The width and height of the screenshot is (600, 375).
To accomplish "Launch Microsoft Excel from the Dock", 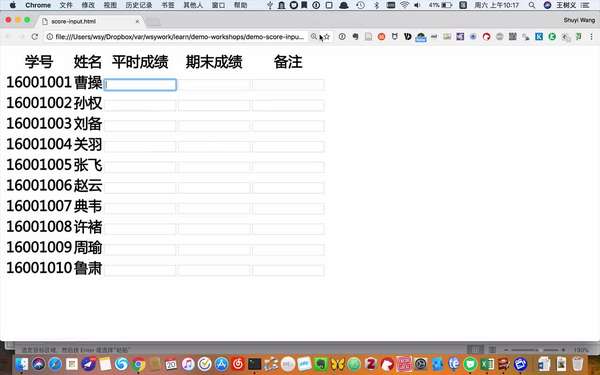I will click(x=487, y=364).
